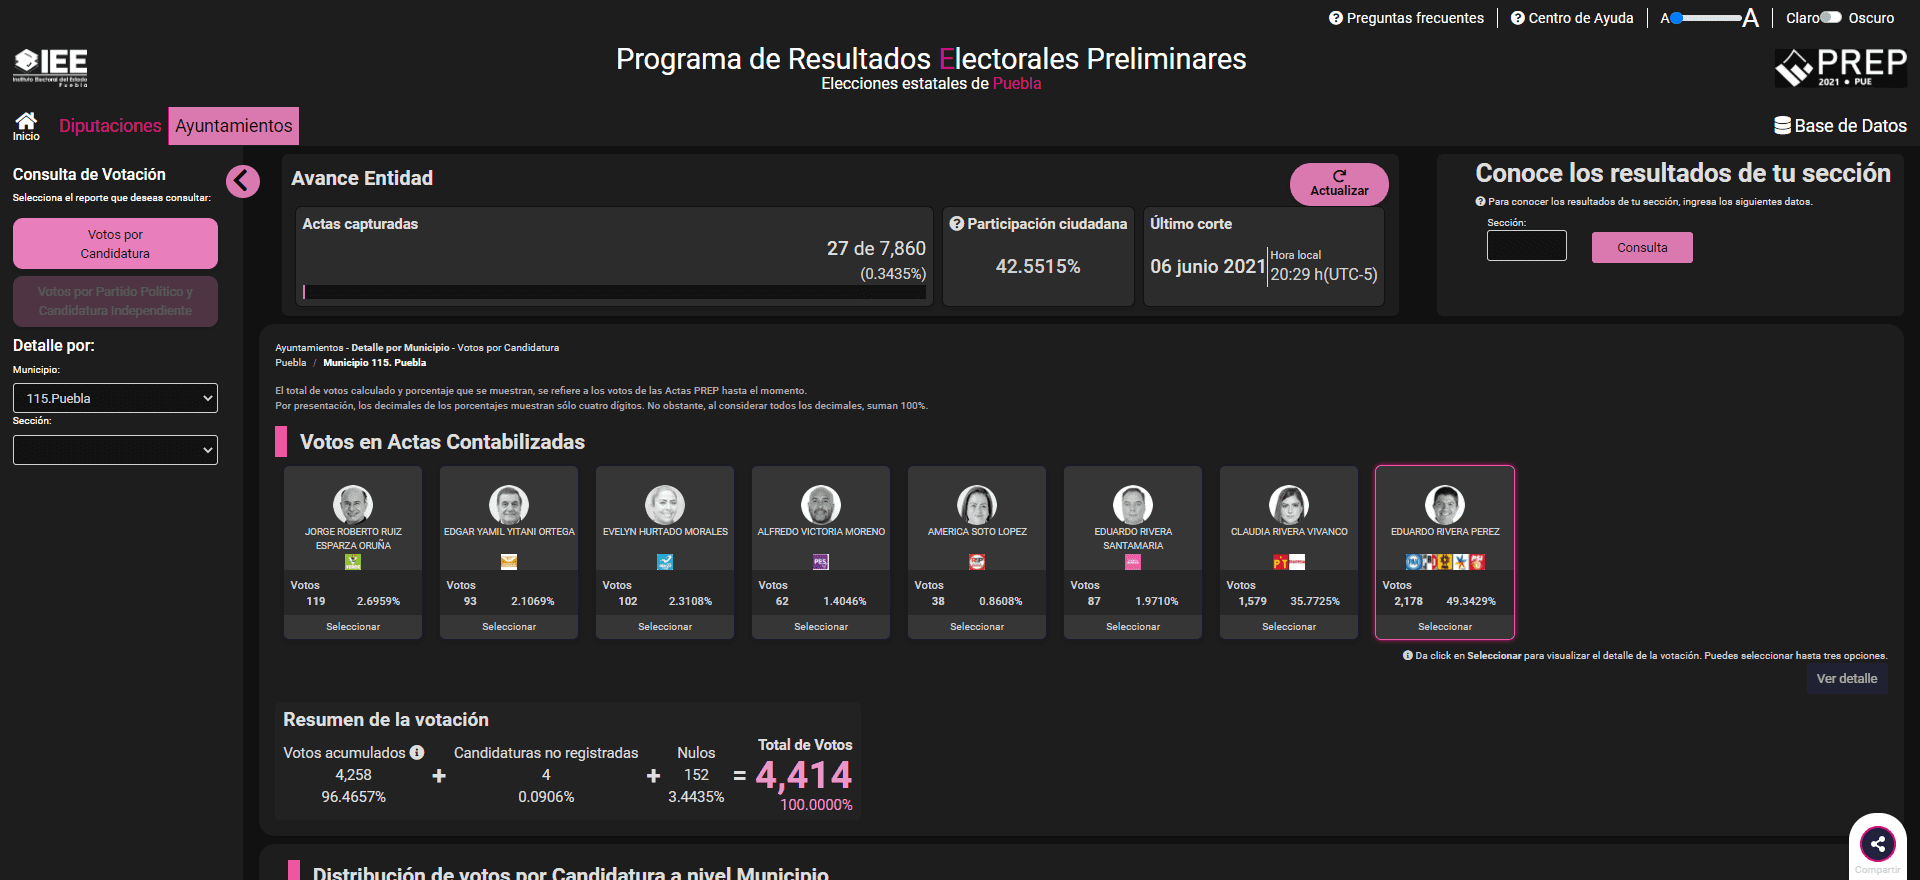The height and width of the screenshot is (880, 1920).
Task: Expand the Sección dropdown in sidebar
Action: point(115,450)
